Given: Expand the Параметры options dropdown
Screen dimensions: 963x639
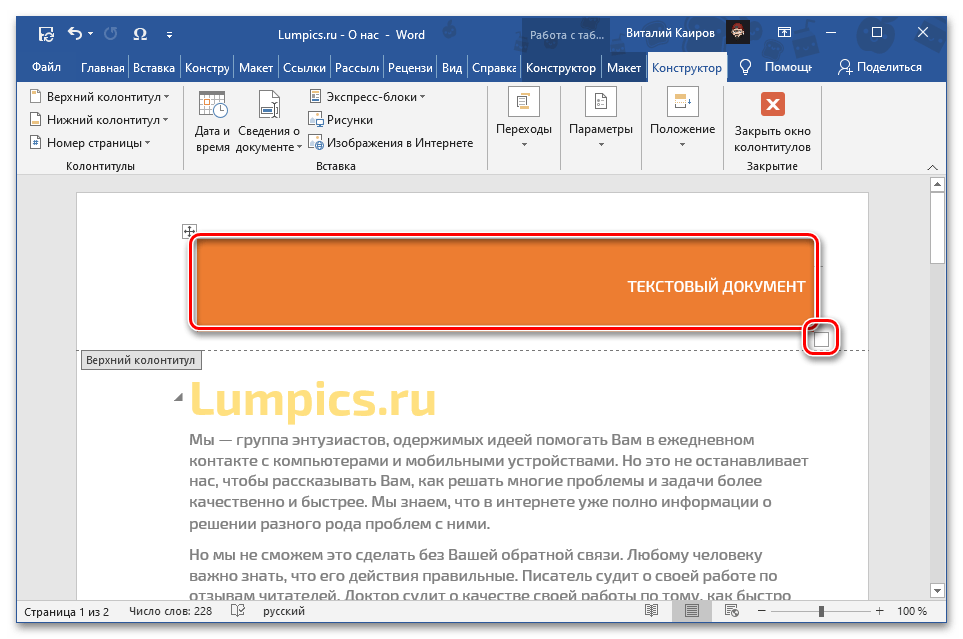Looking at the screenshot, I should tap(600, 130).
